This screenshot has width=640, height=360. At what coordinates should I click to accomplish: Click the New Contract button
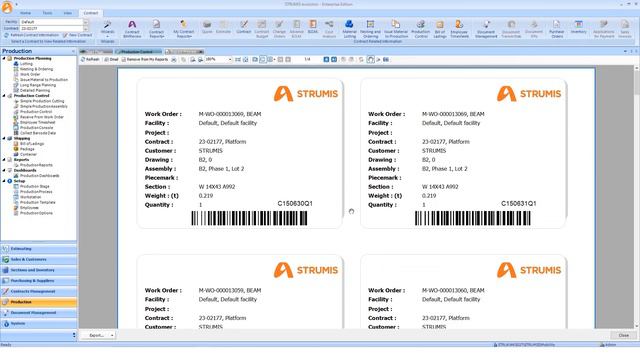coord(78,36)
